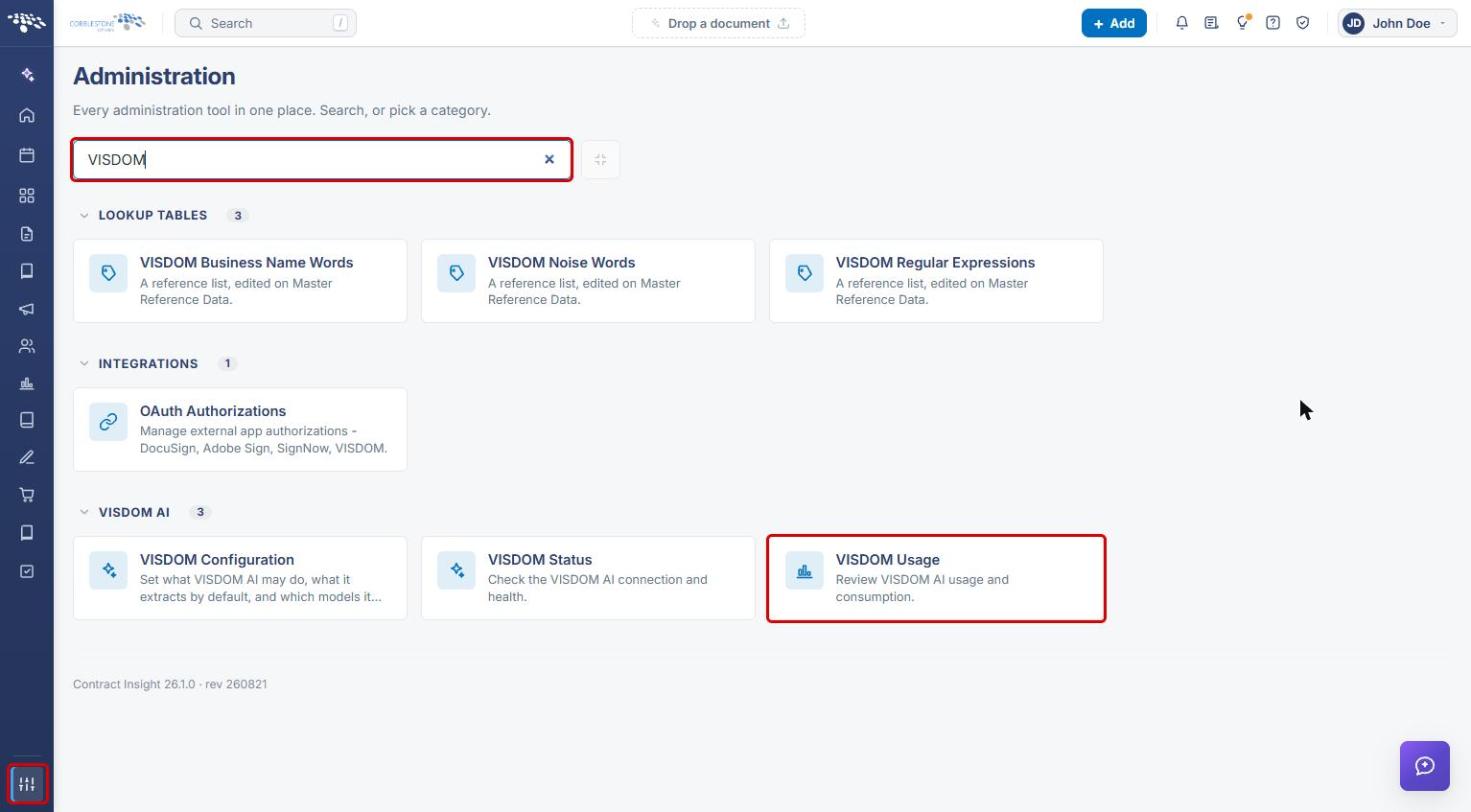Open the grid dashboard icon in the sidebar
The image size is (1471, 812).
[27, 195]
